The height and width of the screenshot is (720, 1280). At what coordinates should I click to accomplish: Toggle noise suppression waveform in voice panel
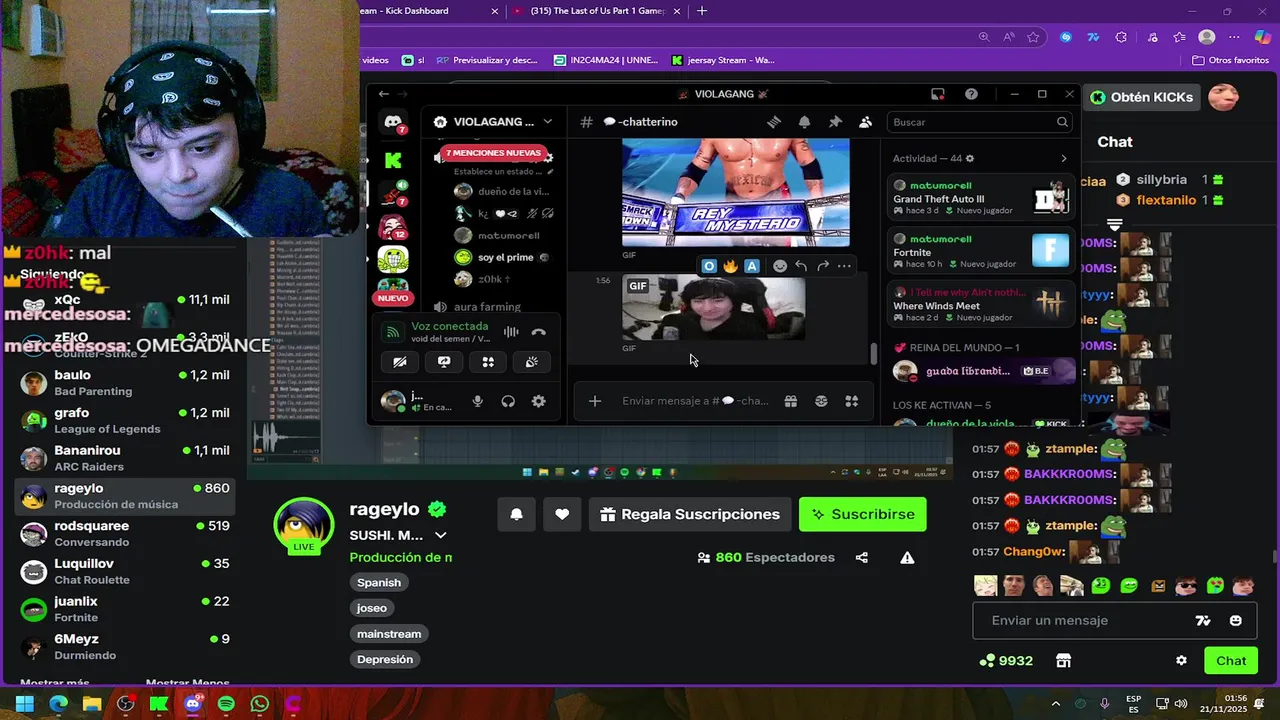[x=511, y=332]
